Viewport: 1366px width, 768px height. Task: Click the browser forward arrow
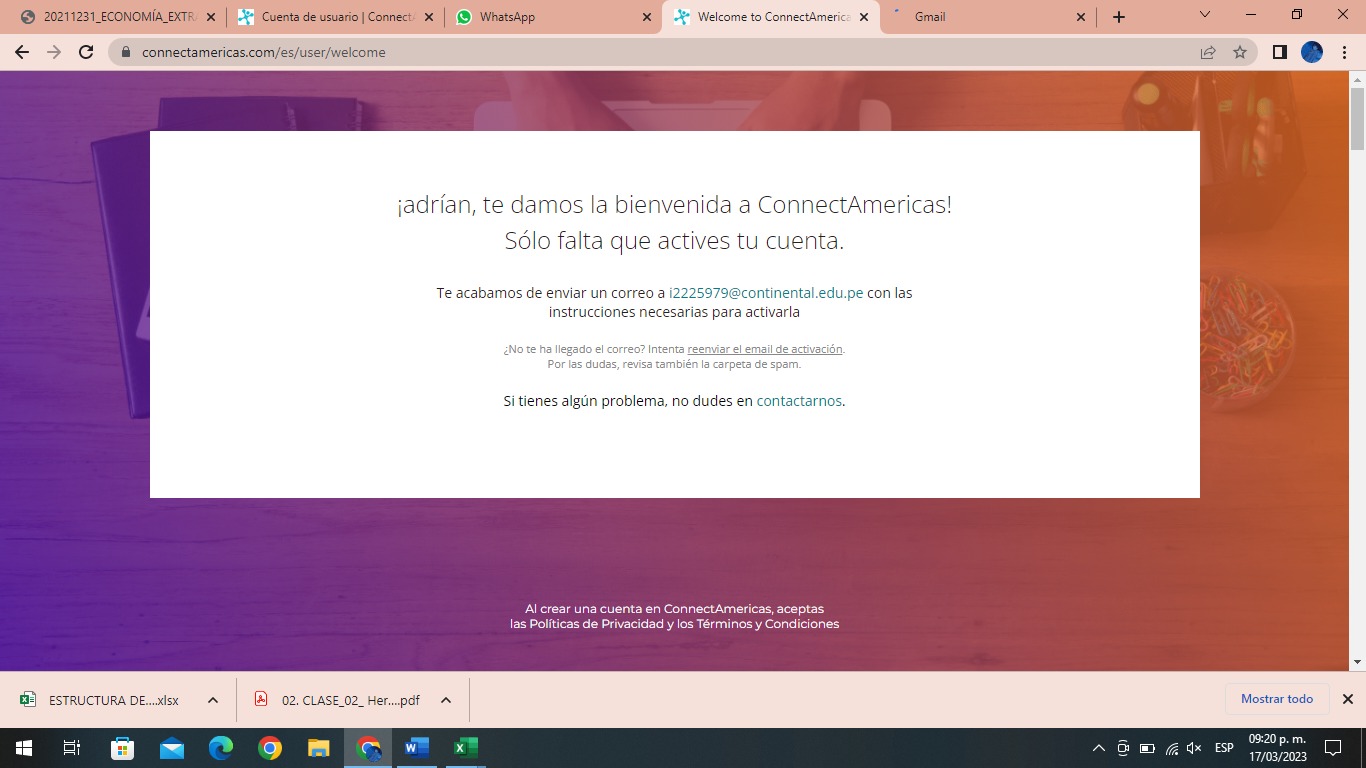(x=54, y=52)
